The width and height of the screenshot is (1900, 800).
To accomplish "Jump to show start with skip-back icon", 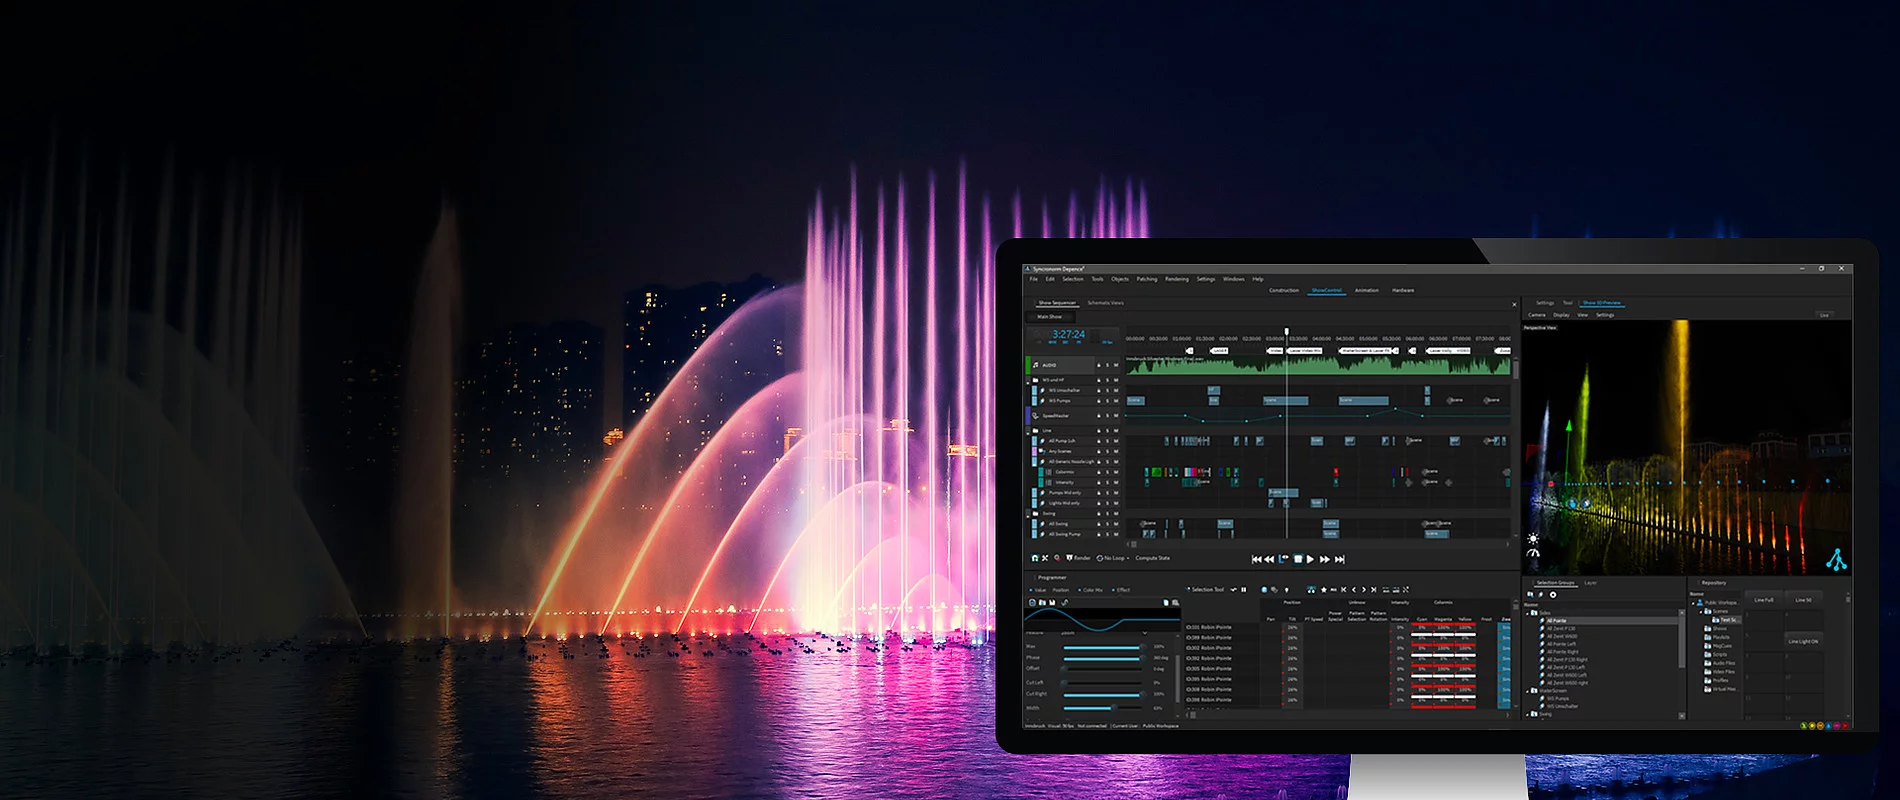I will 1256,559.
